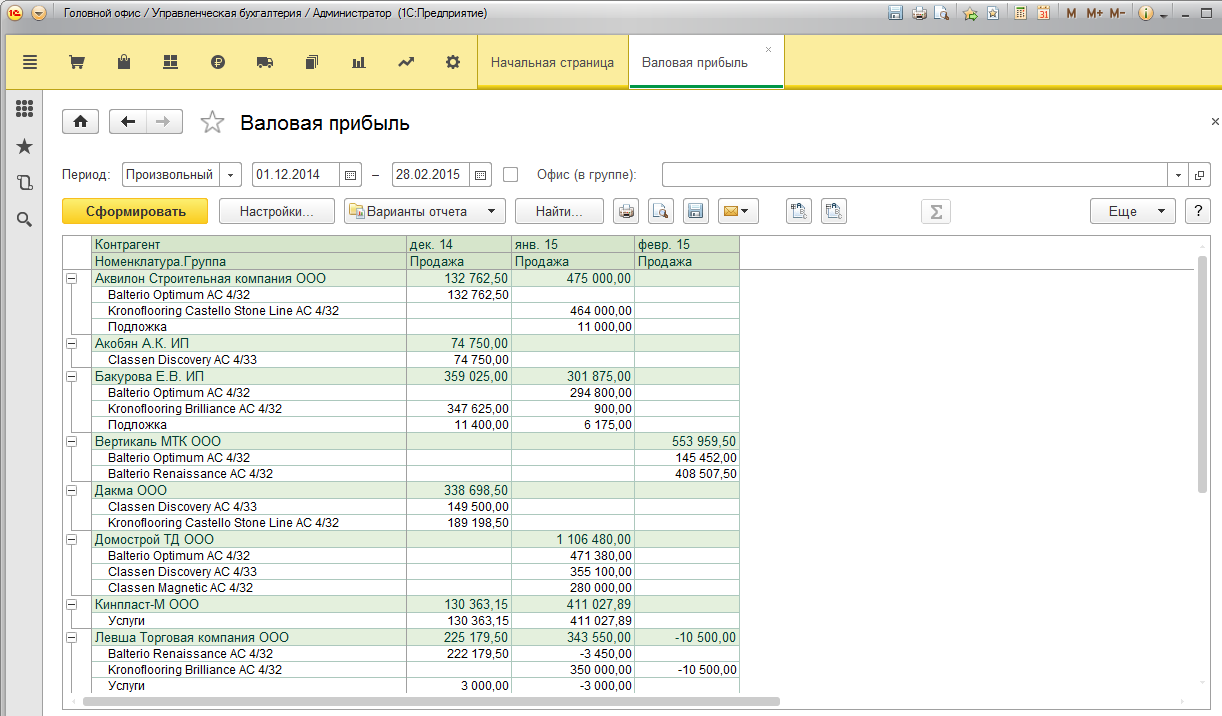This screenshot has height=716, width=1222.
Task: Open help with the question mark button
Action: tap(1197, 211)
